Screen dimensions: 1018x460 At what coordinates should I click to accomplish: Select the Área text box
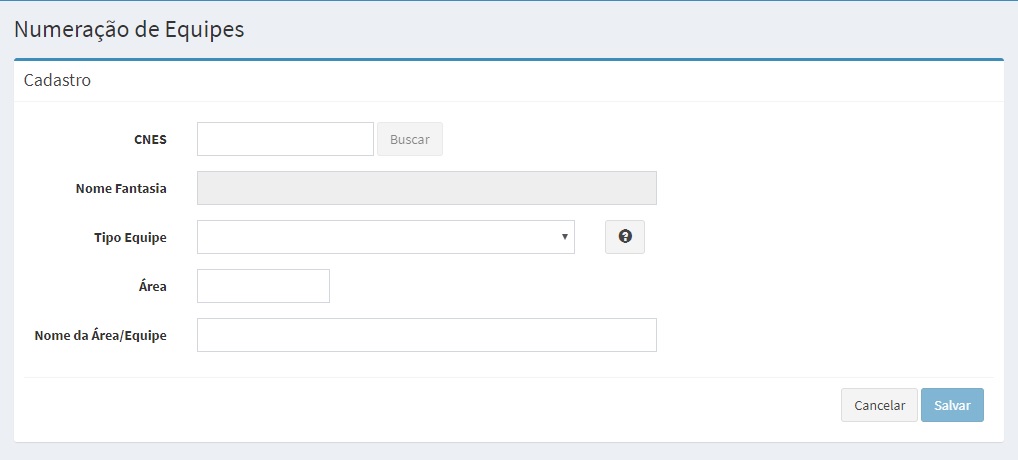click(x=263, y=286)
